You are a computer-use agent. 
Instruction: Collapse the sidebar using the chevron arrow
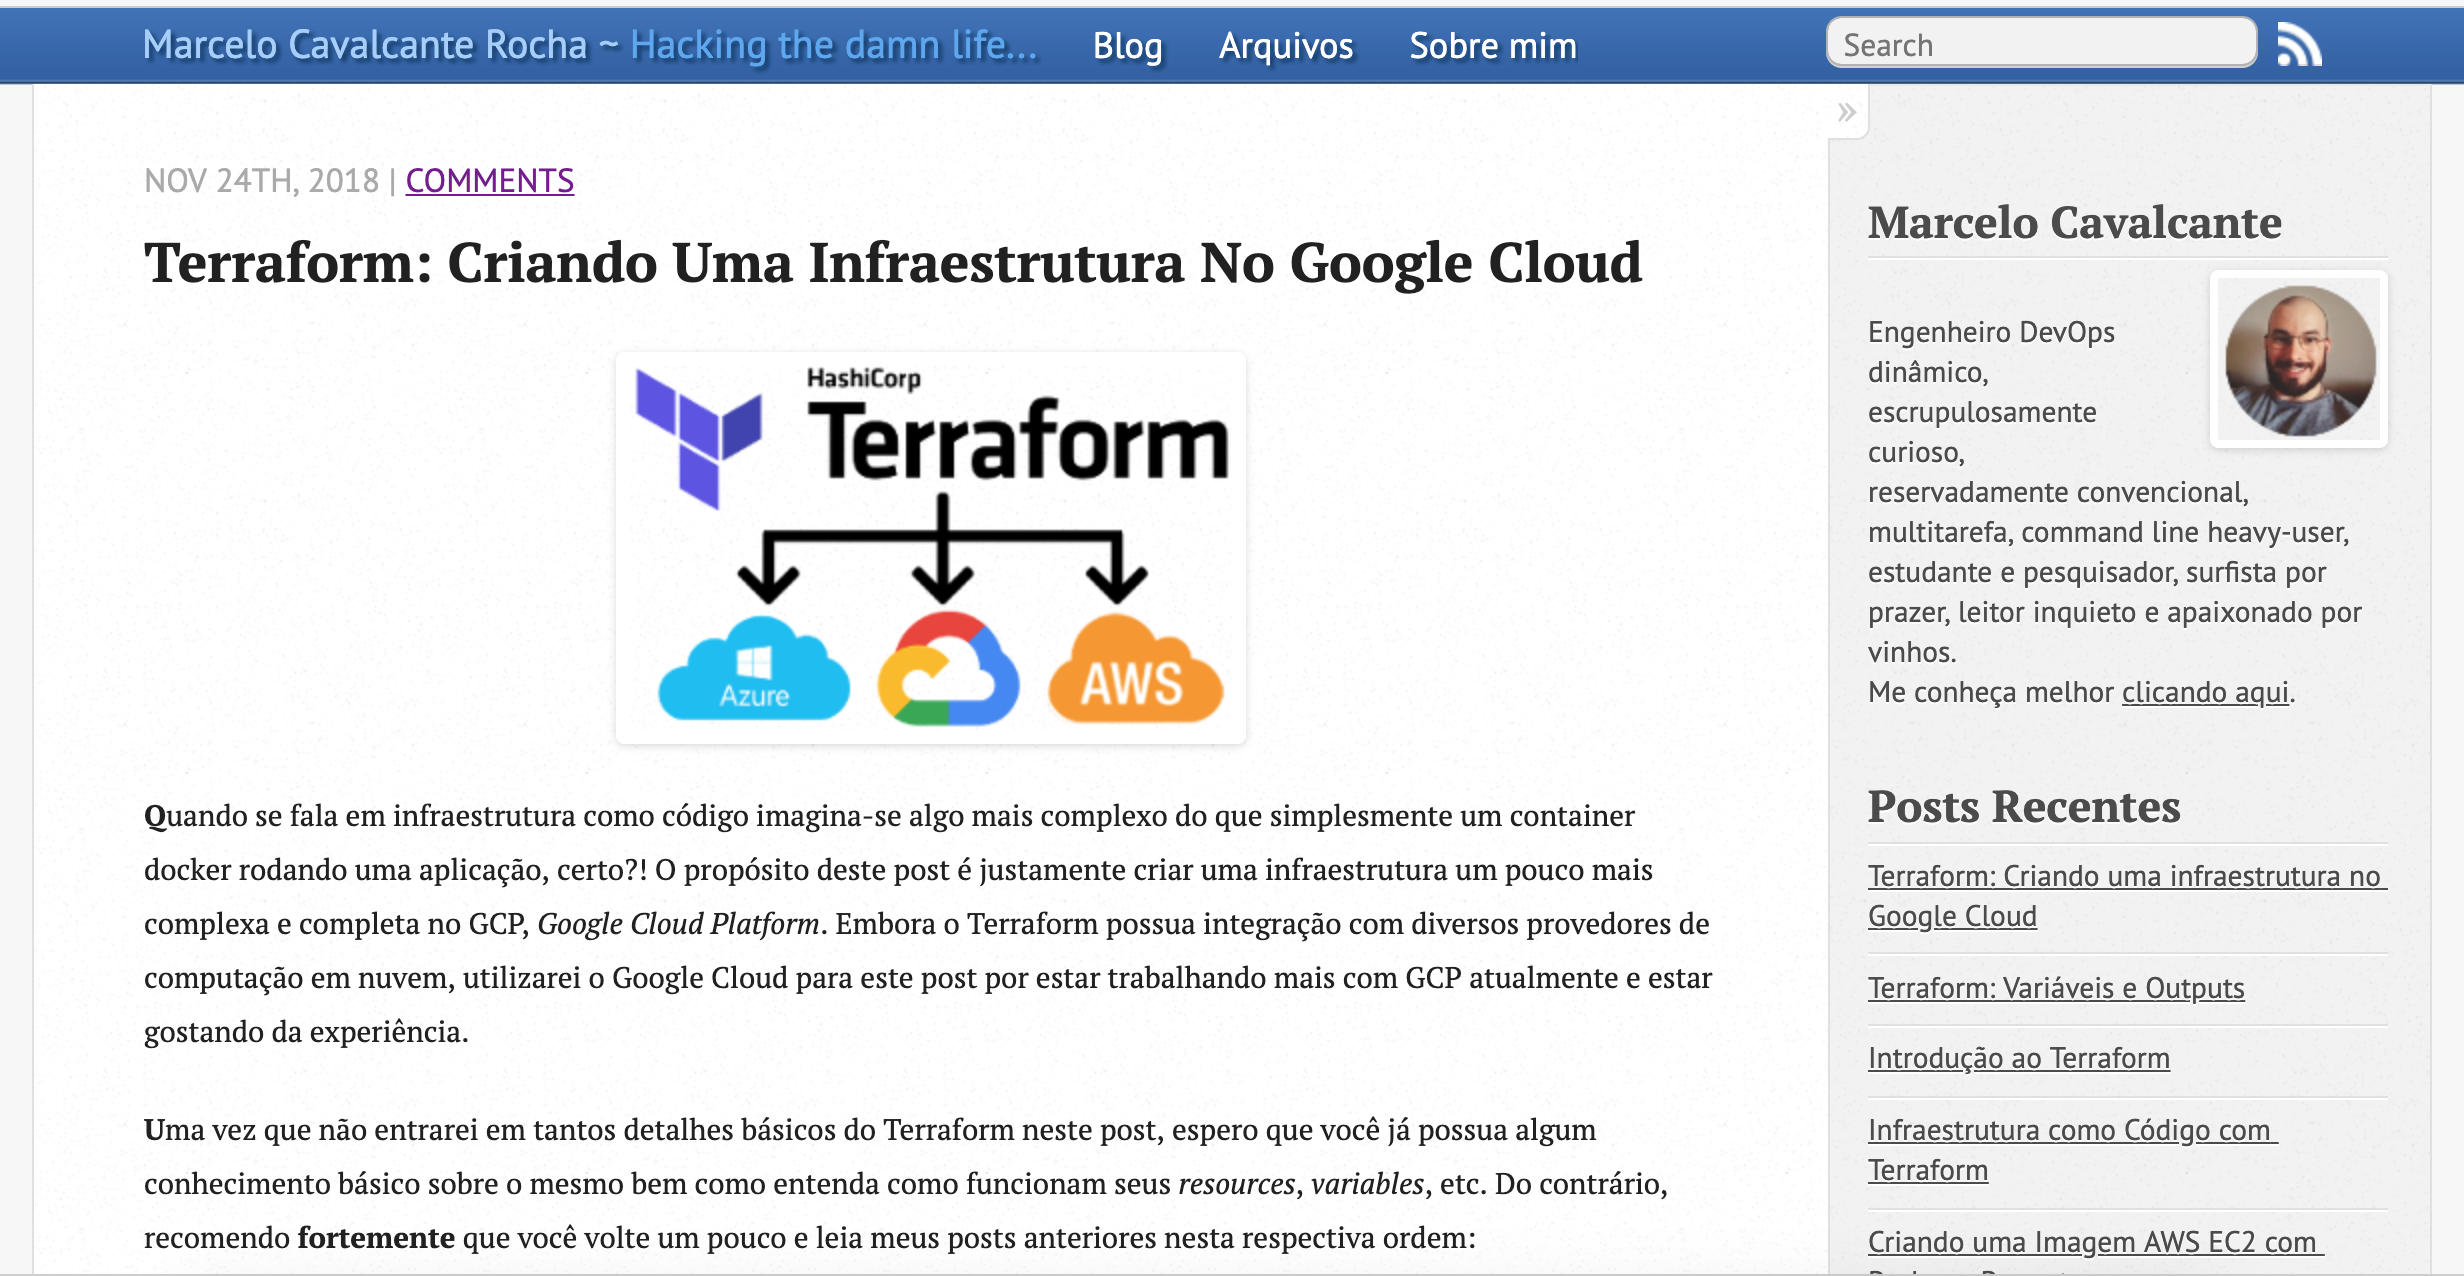coord(1845,112)
